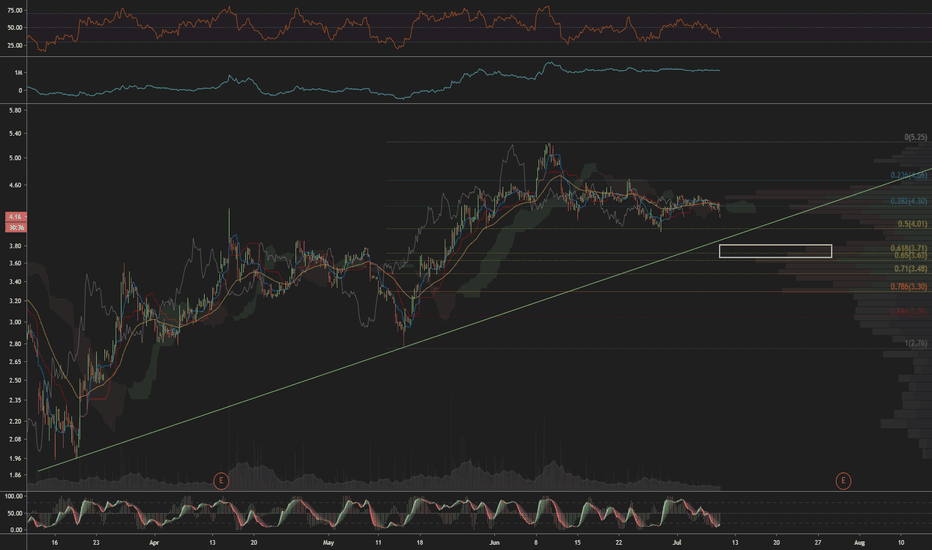Screen dimensions: 932x550
Task: Click the Aug label on the time axis
Action: pyautogui.click(x=859, y=542)
